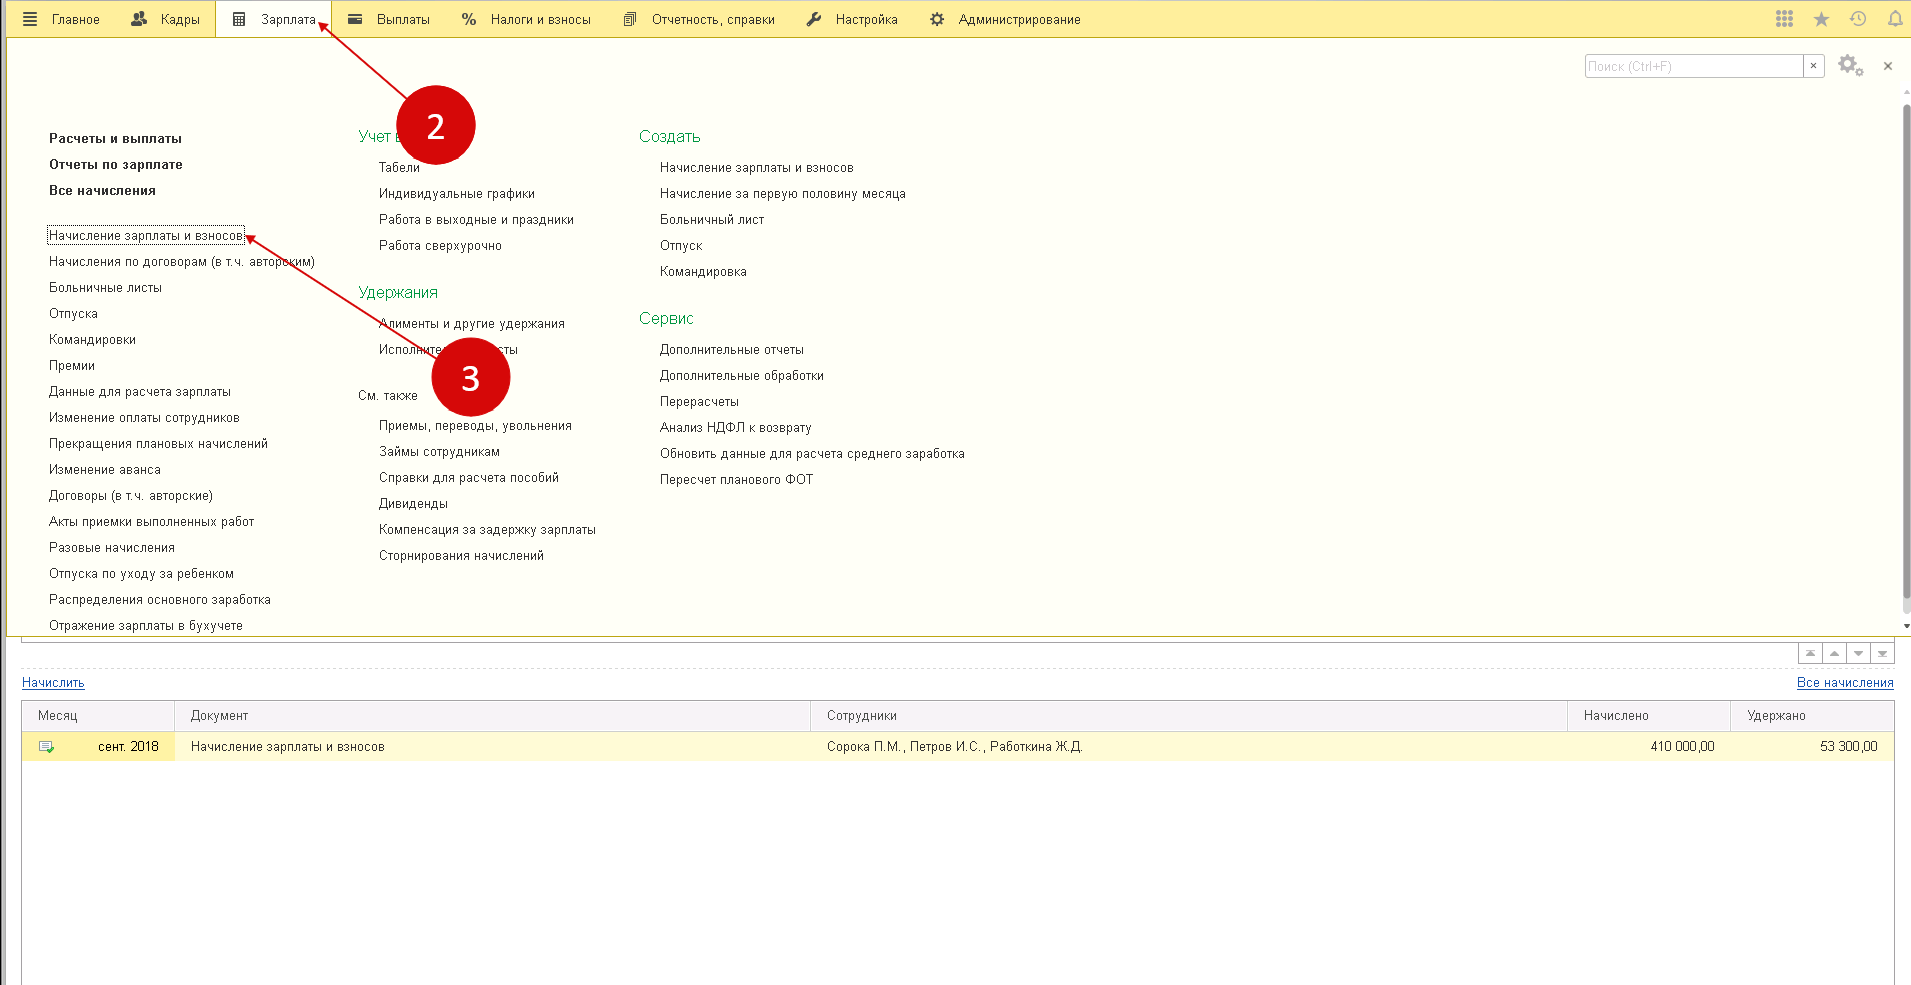Jump to first record arrow button
1911x985 pixels.
1810,654
